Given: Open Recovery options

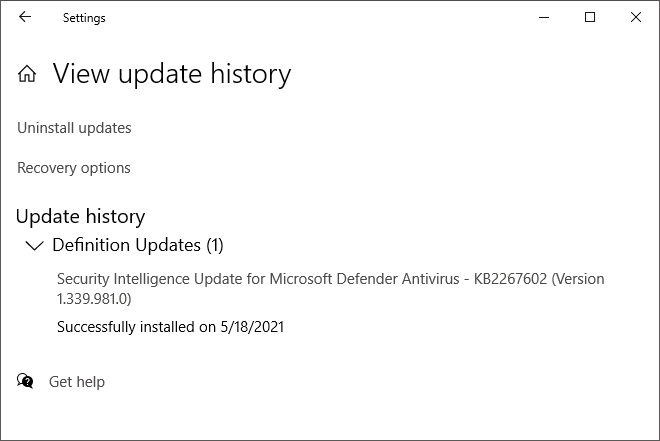Looking at the screenshot, I should (74, 168).
